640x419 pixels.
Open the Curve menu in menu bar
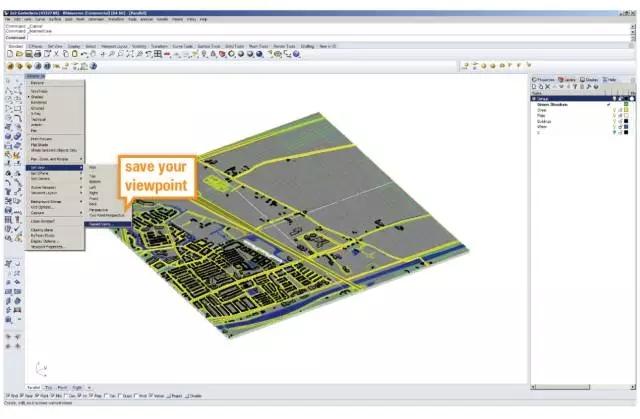coord(40,19)
